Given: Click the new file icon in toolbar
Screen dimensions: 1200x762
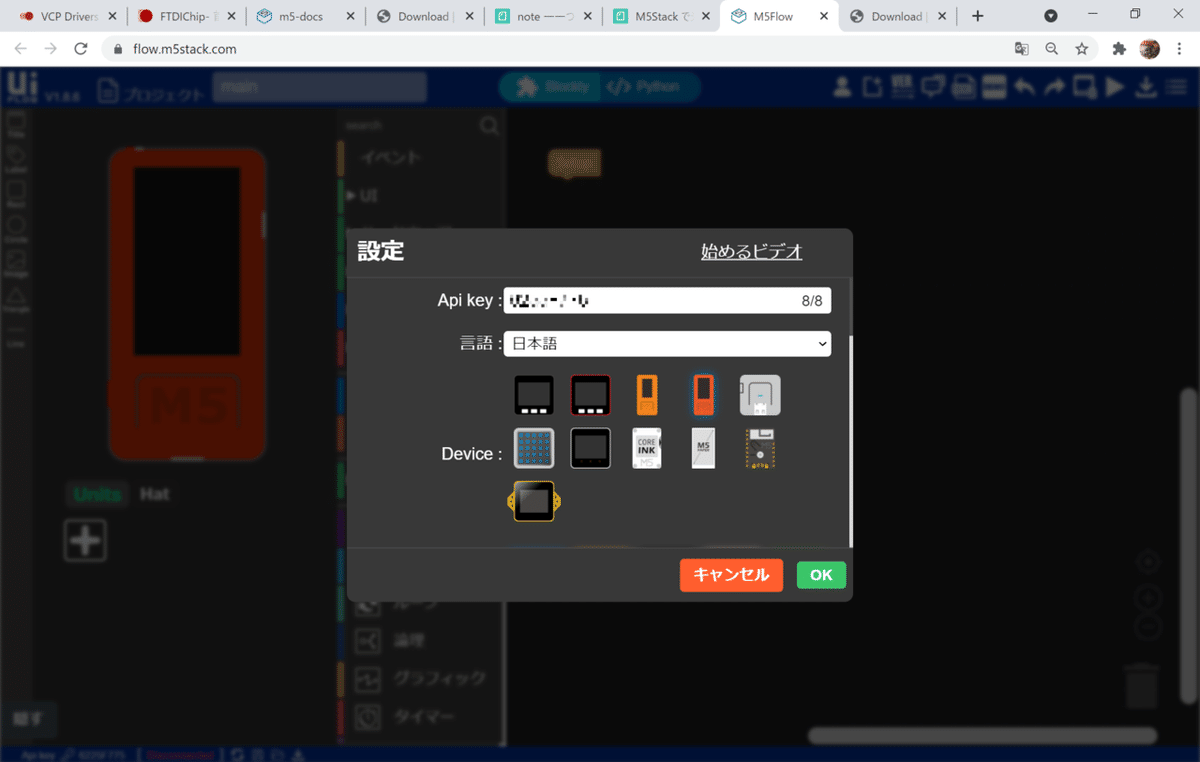Looking at the screenshot, I should (873, 88).
